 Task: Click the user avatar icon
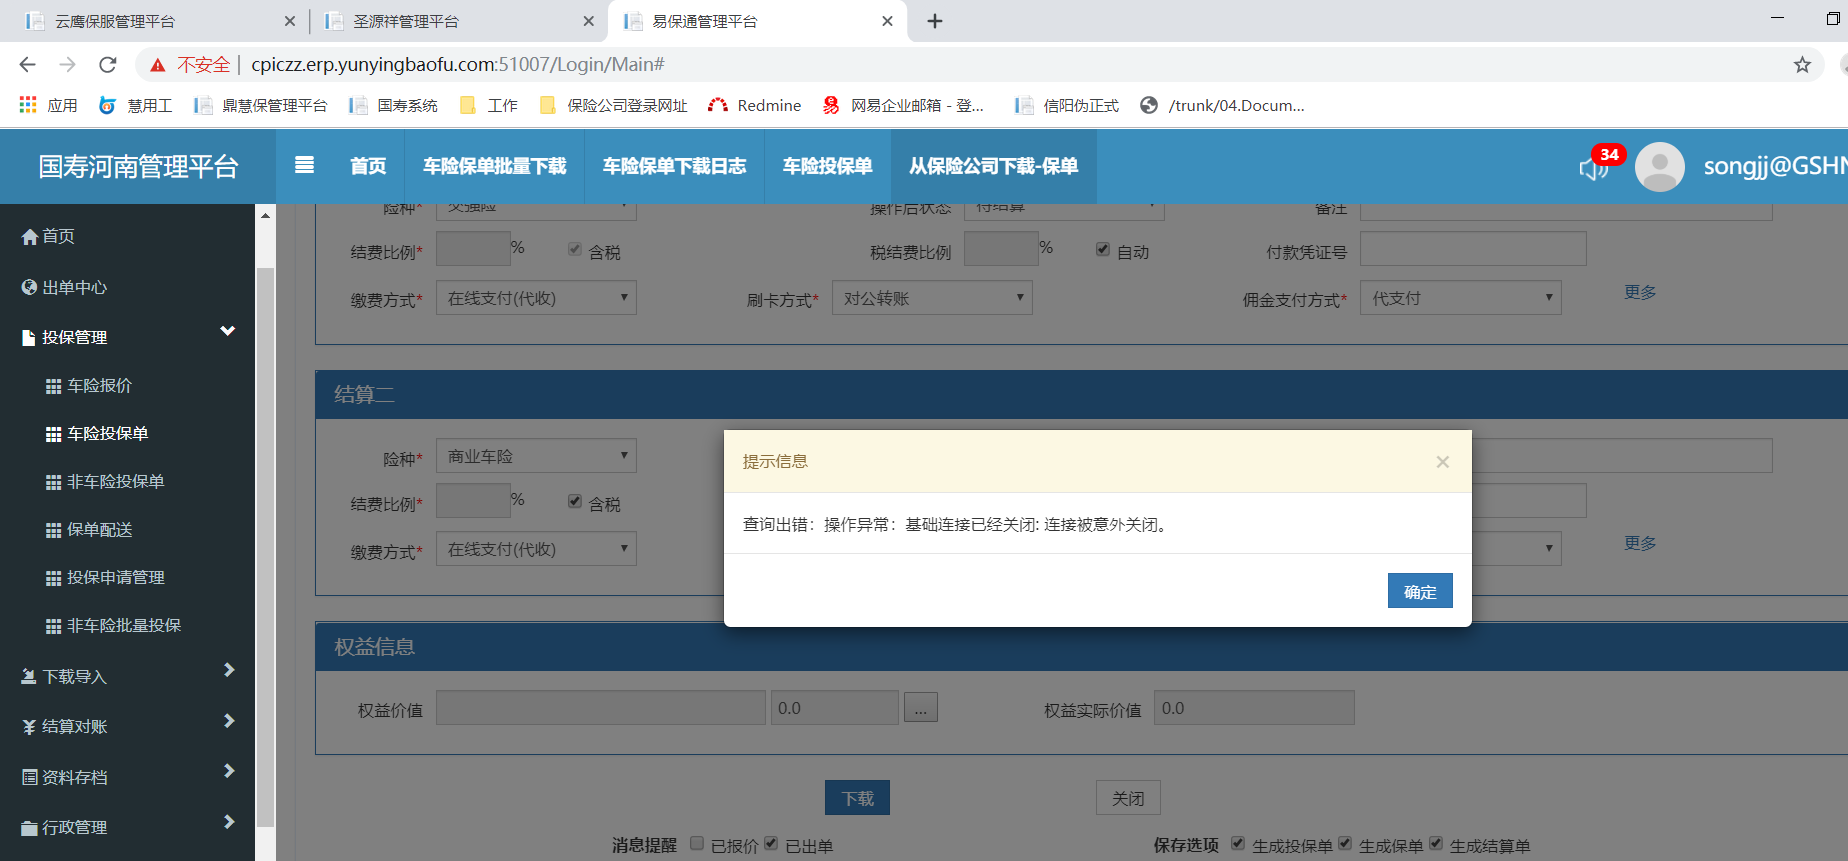[x=1659, y=167]
